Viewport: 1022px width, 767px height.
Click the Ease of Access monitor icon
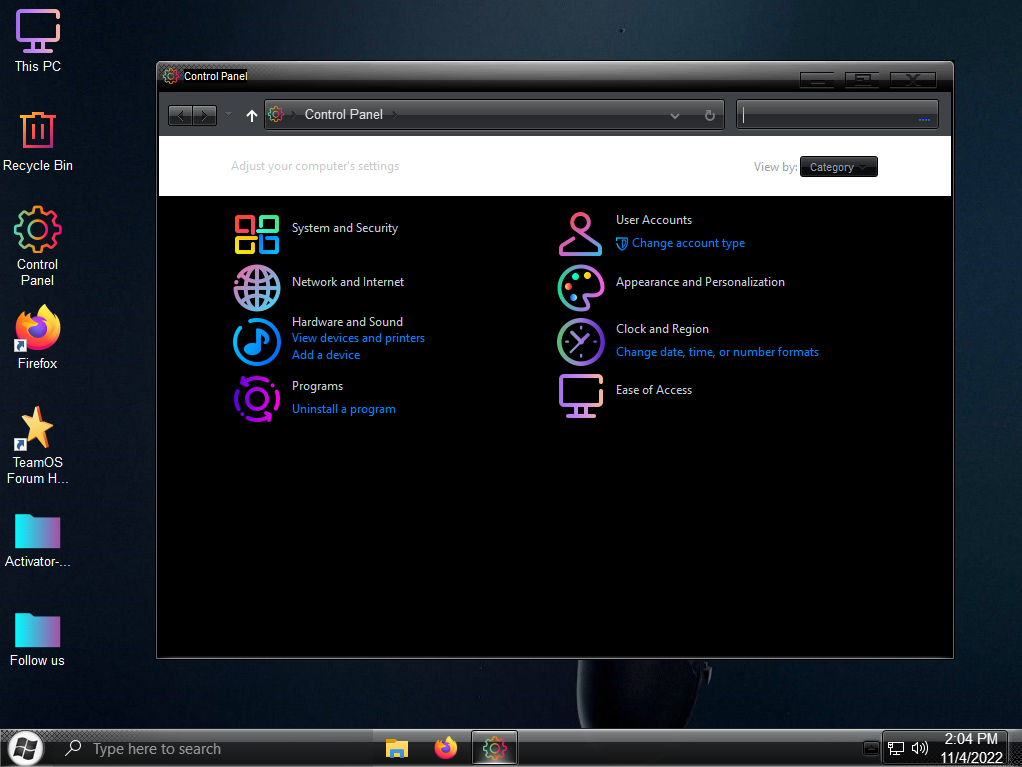click(580, 396)
